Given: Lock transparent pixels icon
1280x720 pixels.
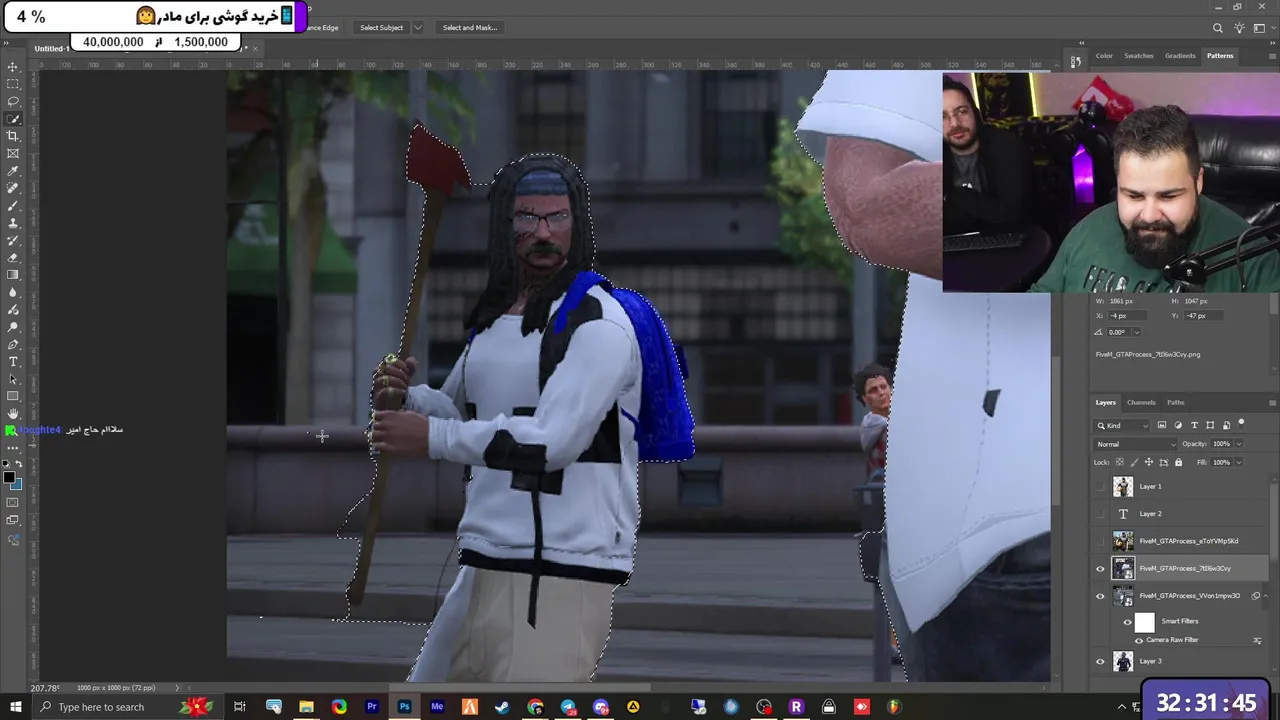Looking at the screenshot, I should (x=1119, y=462).
